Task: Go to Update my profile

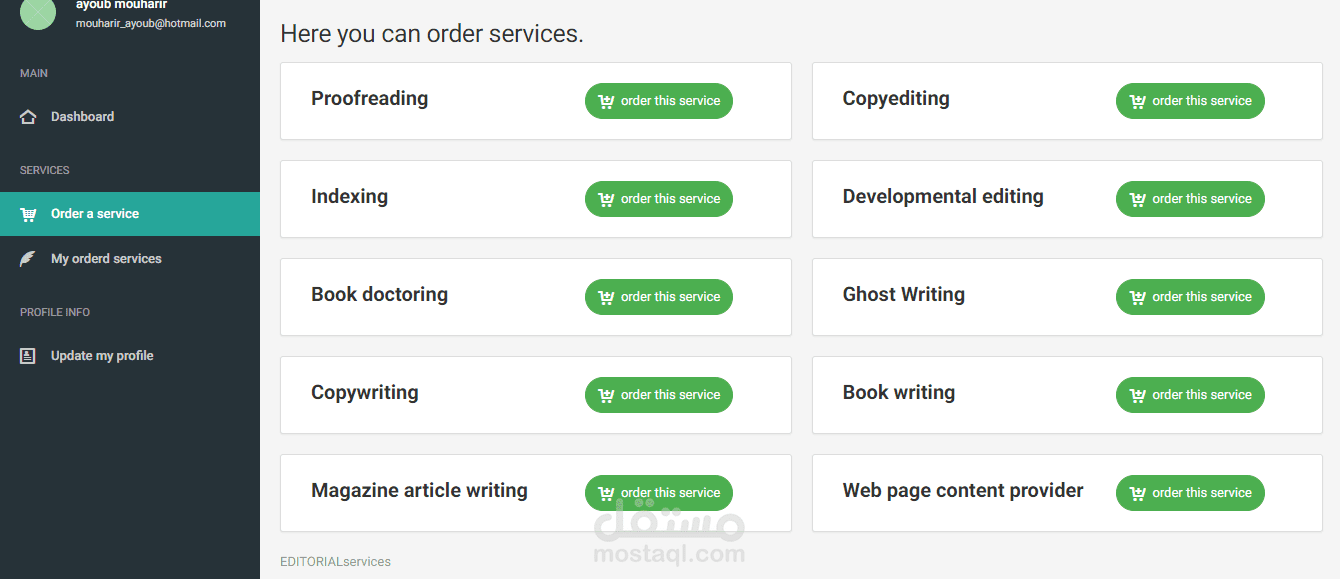Action: [x=130, y=356]
